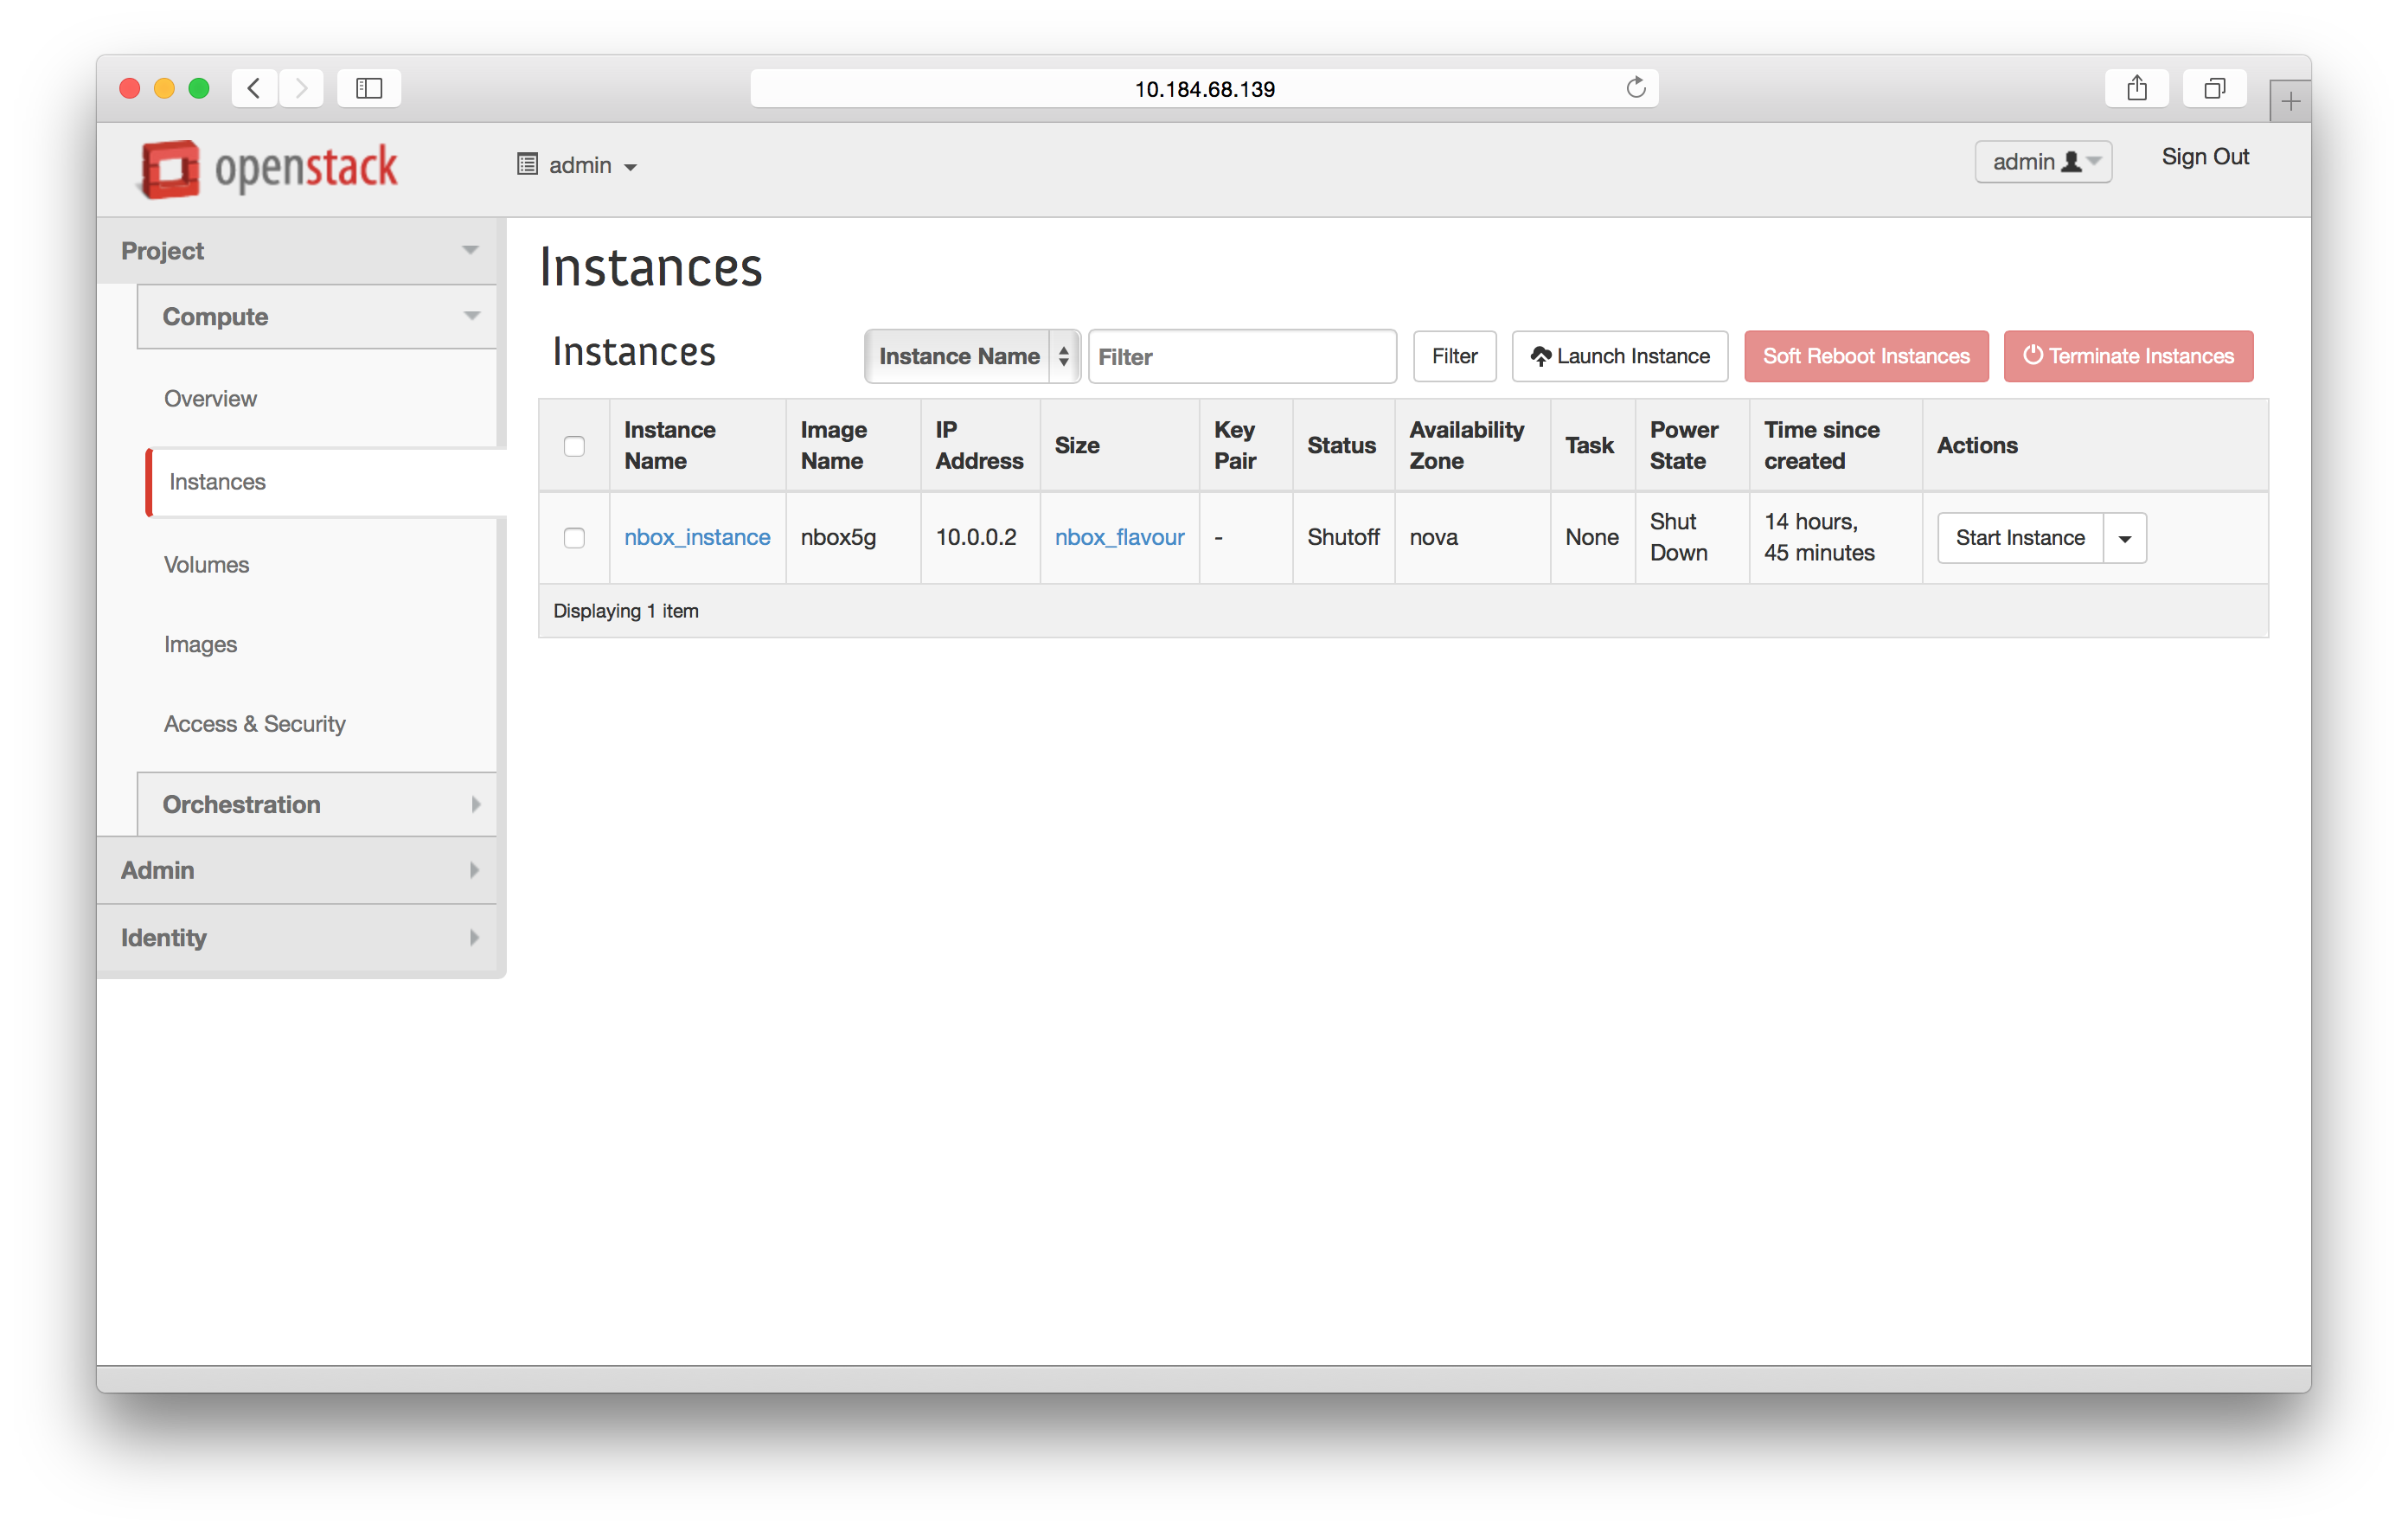This screenshot has width=2408, height=1531.
Task: Collapse the Compute panel group
Action: click(317, 316)
